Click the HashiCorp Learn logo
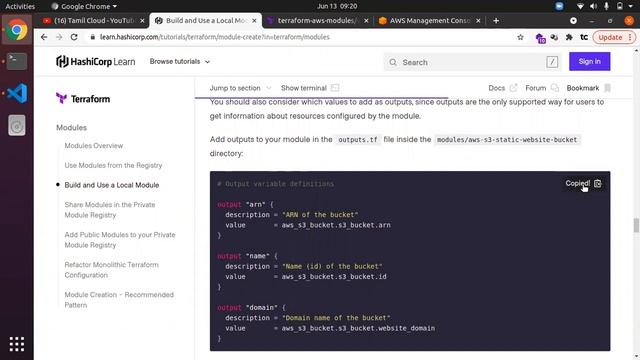Screen dimensions: 640x360 coord(96,62)
